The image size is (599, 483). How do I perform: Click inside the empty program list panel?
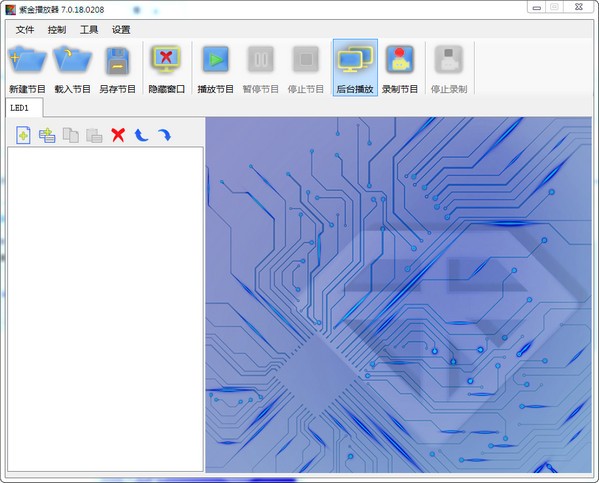pyautogui.click(x=105, y=309)
